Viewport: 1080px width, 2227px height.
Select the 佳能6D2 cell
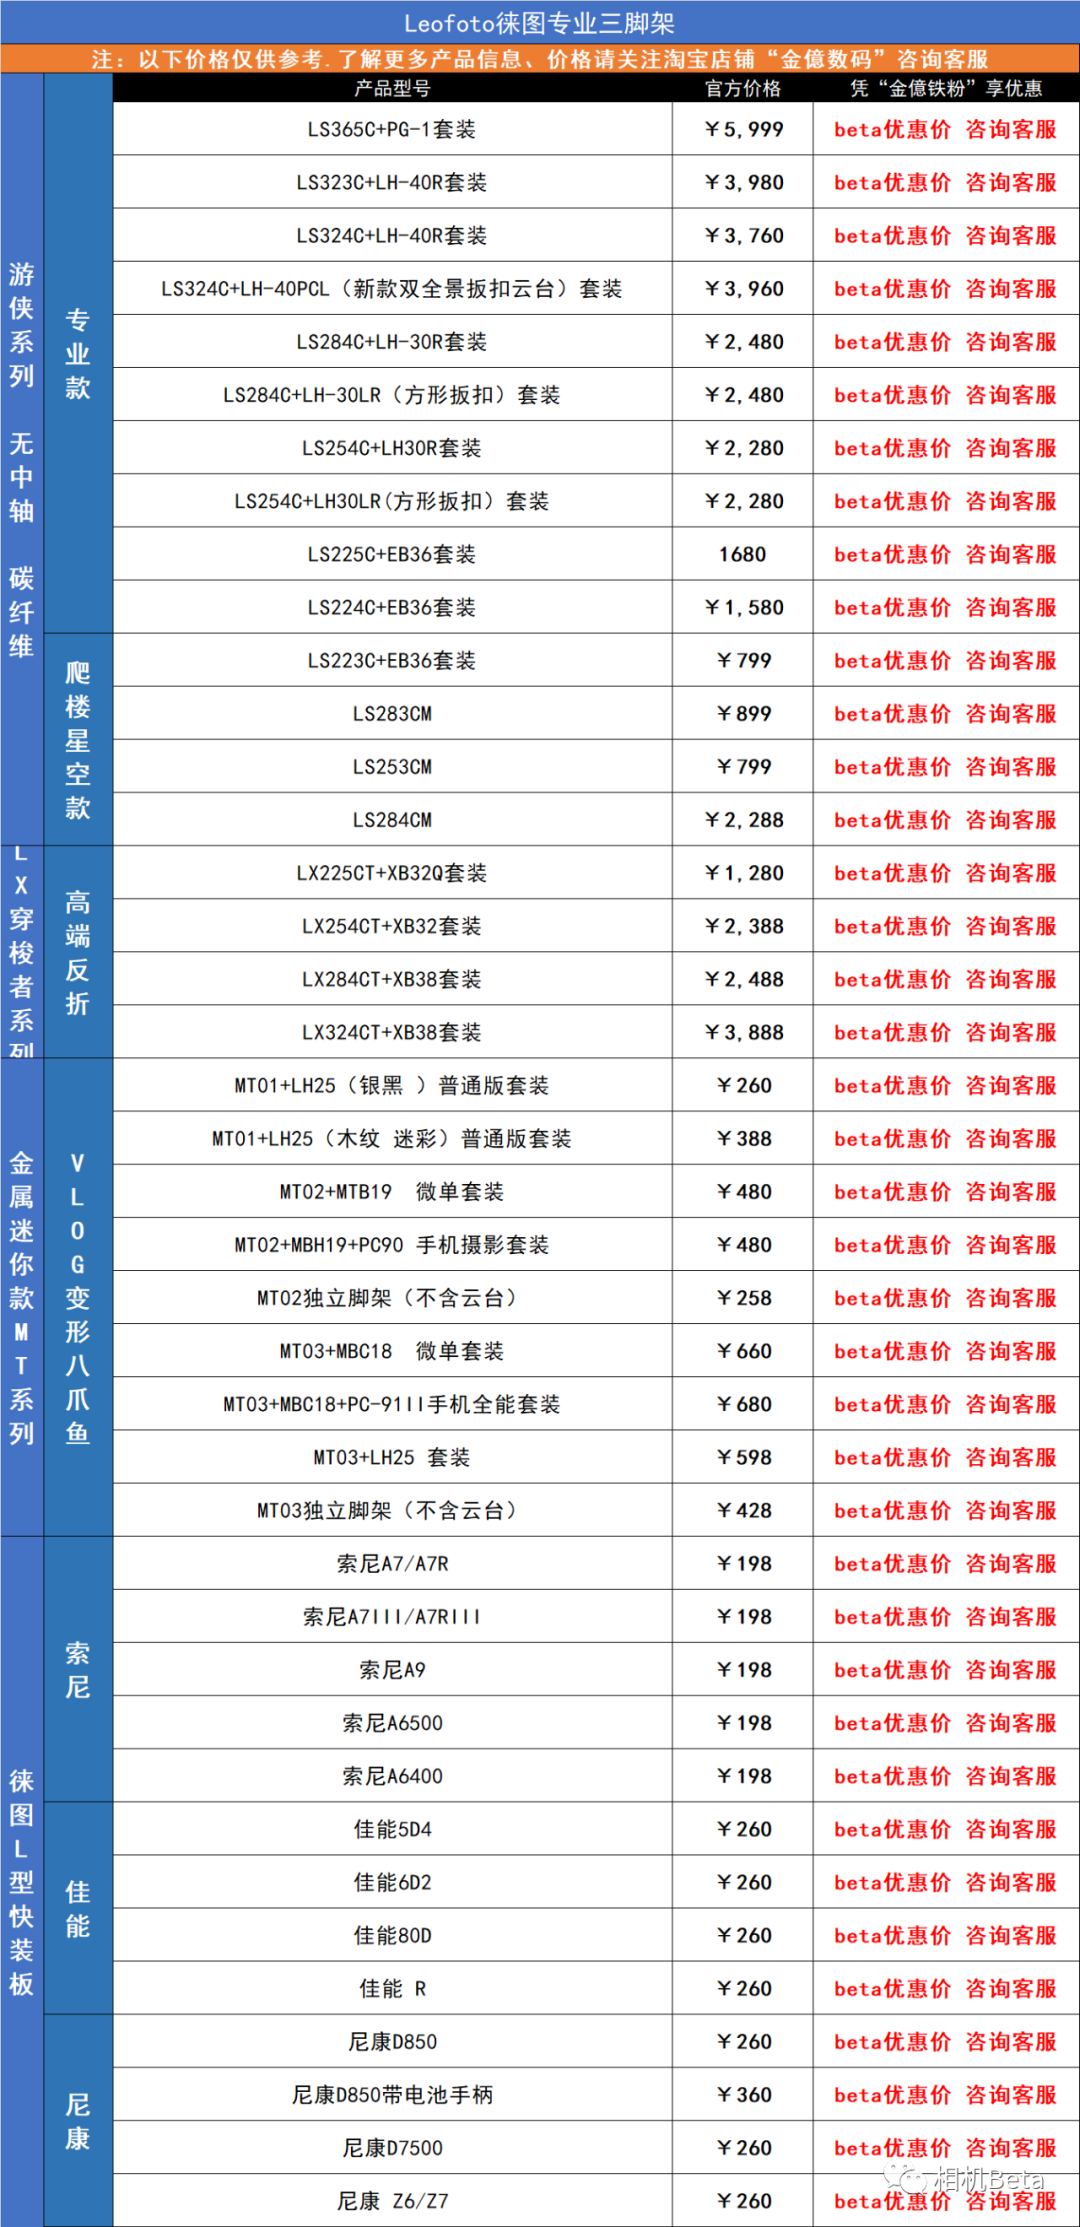[x=392, y=1880]
